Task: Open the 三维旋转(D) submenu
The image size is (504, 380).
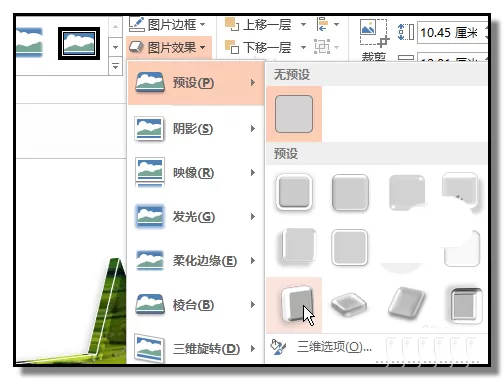Action: (x=196, y=348)
